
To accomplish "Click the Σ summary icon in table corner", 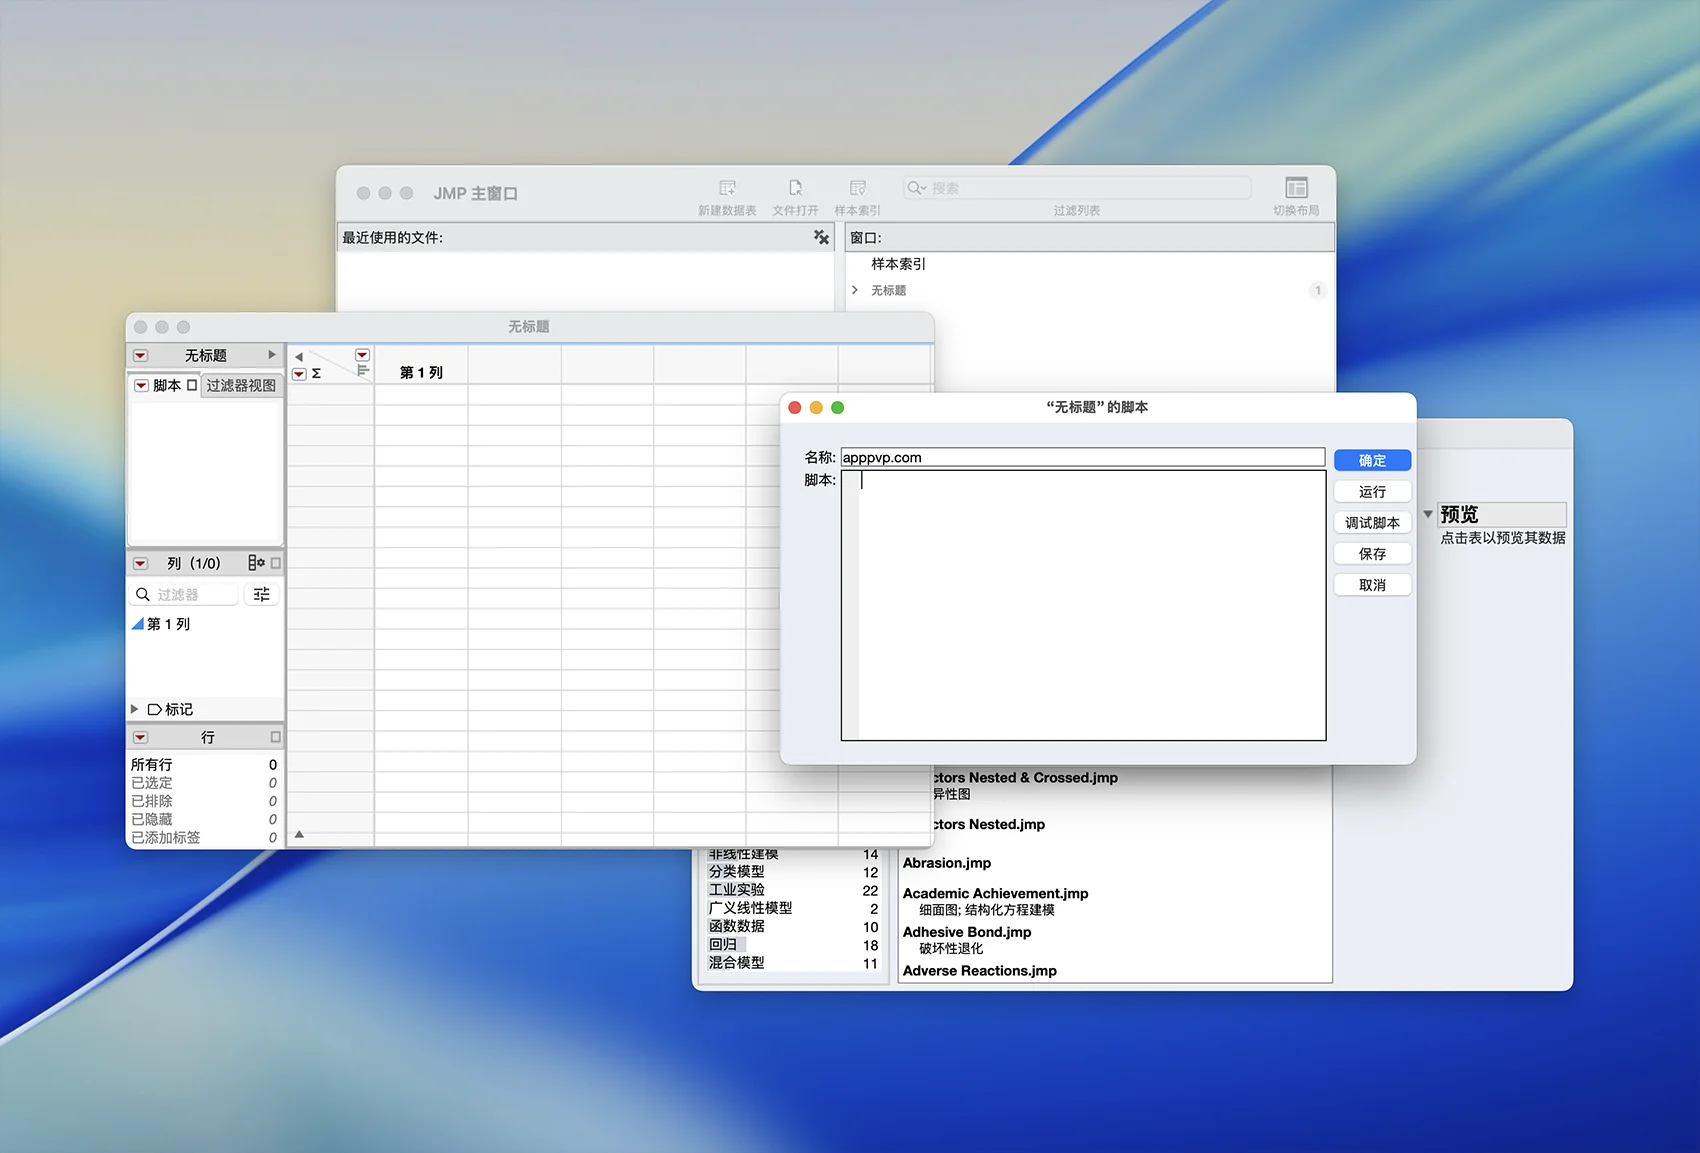I will [316, 373].
